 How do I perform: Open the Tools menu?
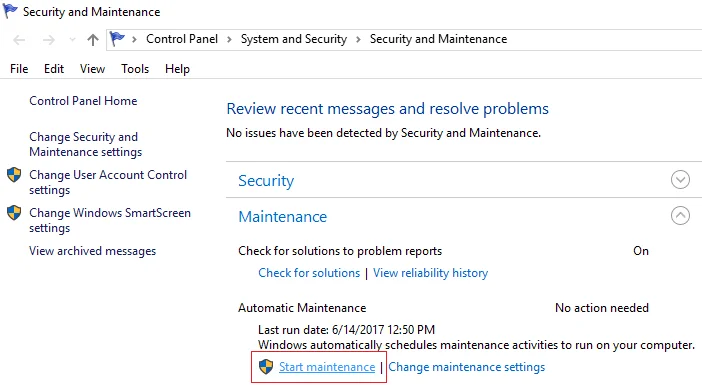[135, 69]
